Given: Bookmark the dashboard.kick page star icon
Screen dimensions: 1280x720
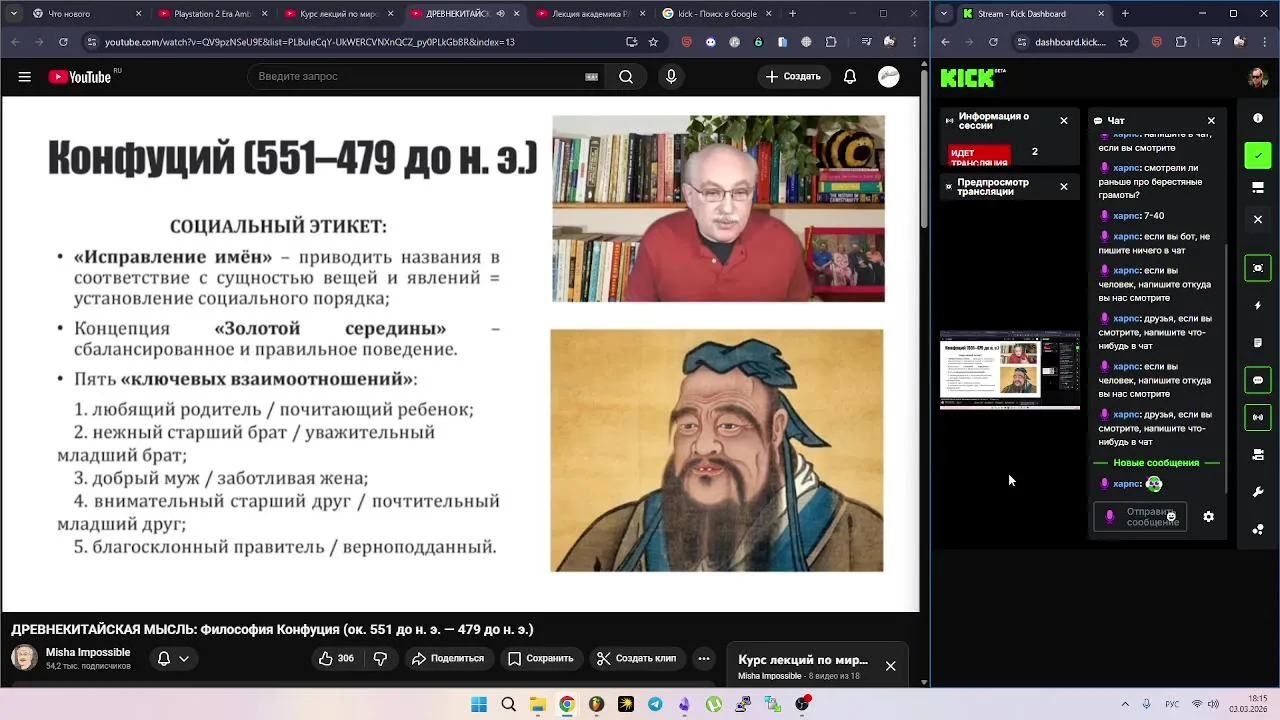Looking at the screenshot, I should 1123,42.
